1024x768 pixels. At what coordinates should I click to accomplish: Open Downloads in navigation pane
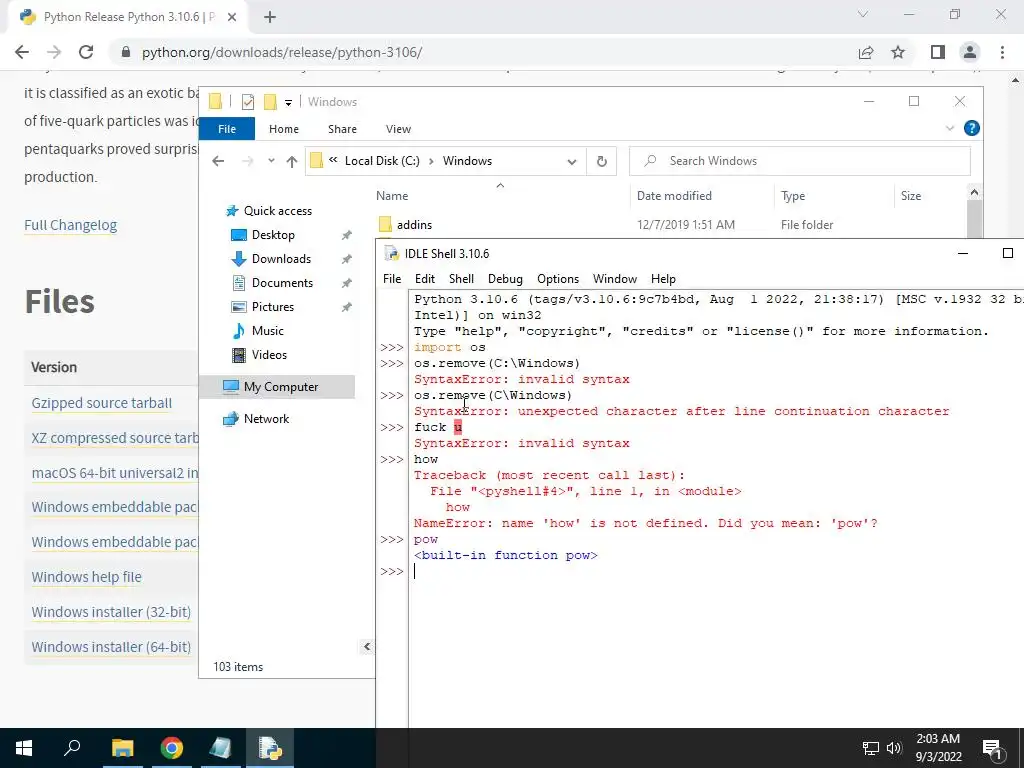281,259
